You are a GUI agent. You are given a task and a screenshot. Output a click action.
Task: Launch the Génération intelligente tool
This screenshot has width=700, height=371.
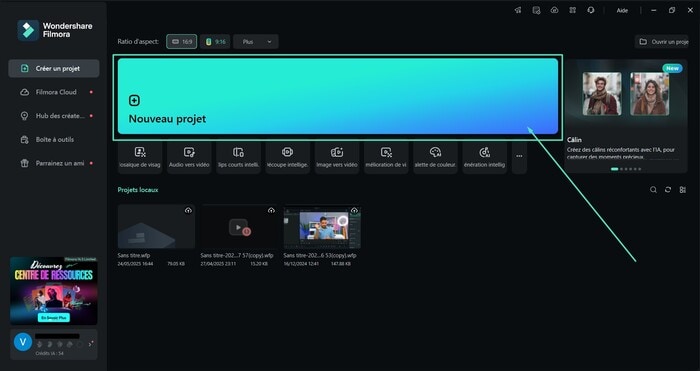click(x=484, y=157)
